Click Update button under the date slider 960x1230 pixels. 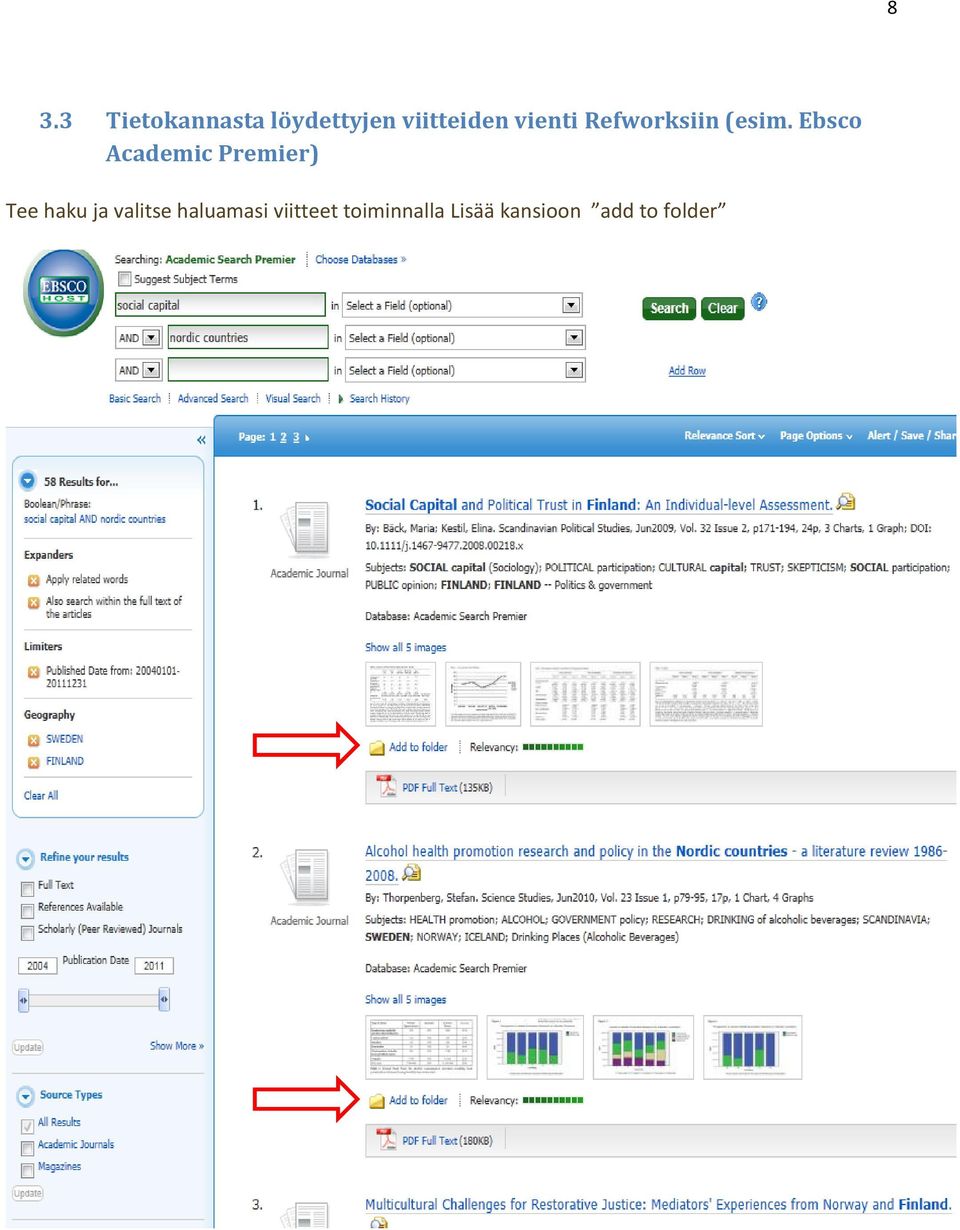point(28,1047)
